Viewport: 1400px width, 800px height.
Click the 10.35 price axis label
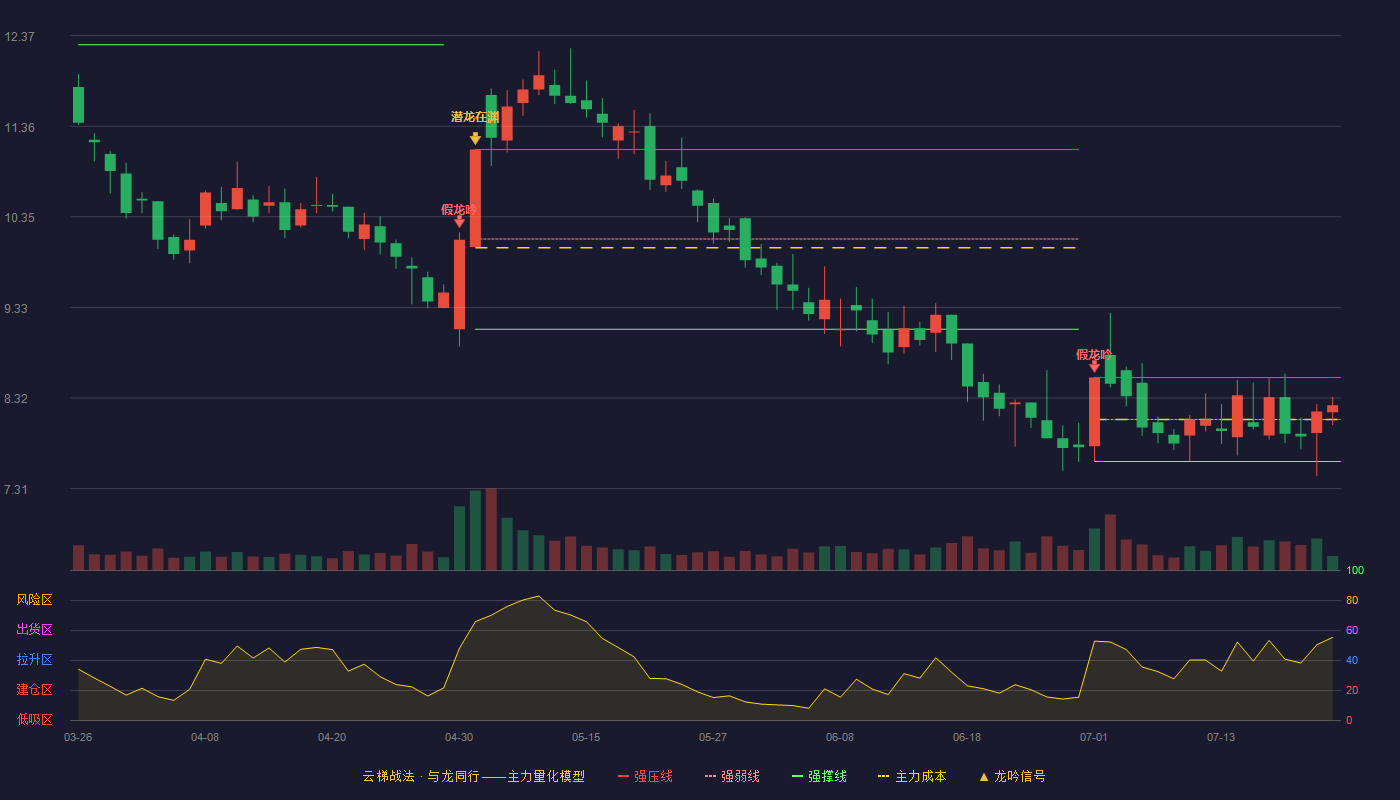pyautogui.click(x=19, y=218)
